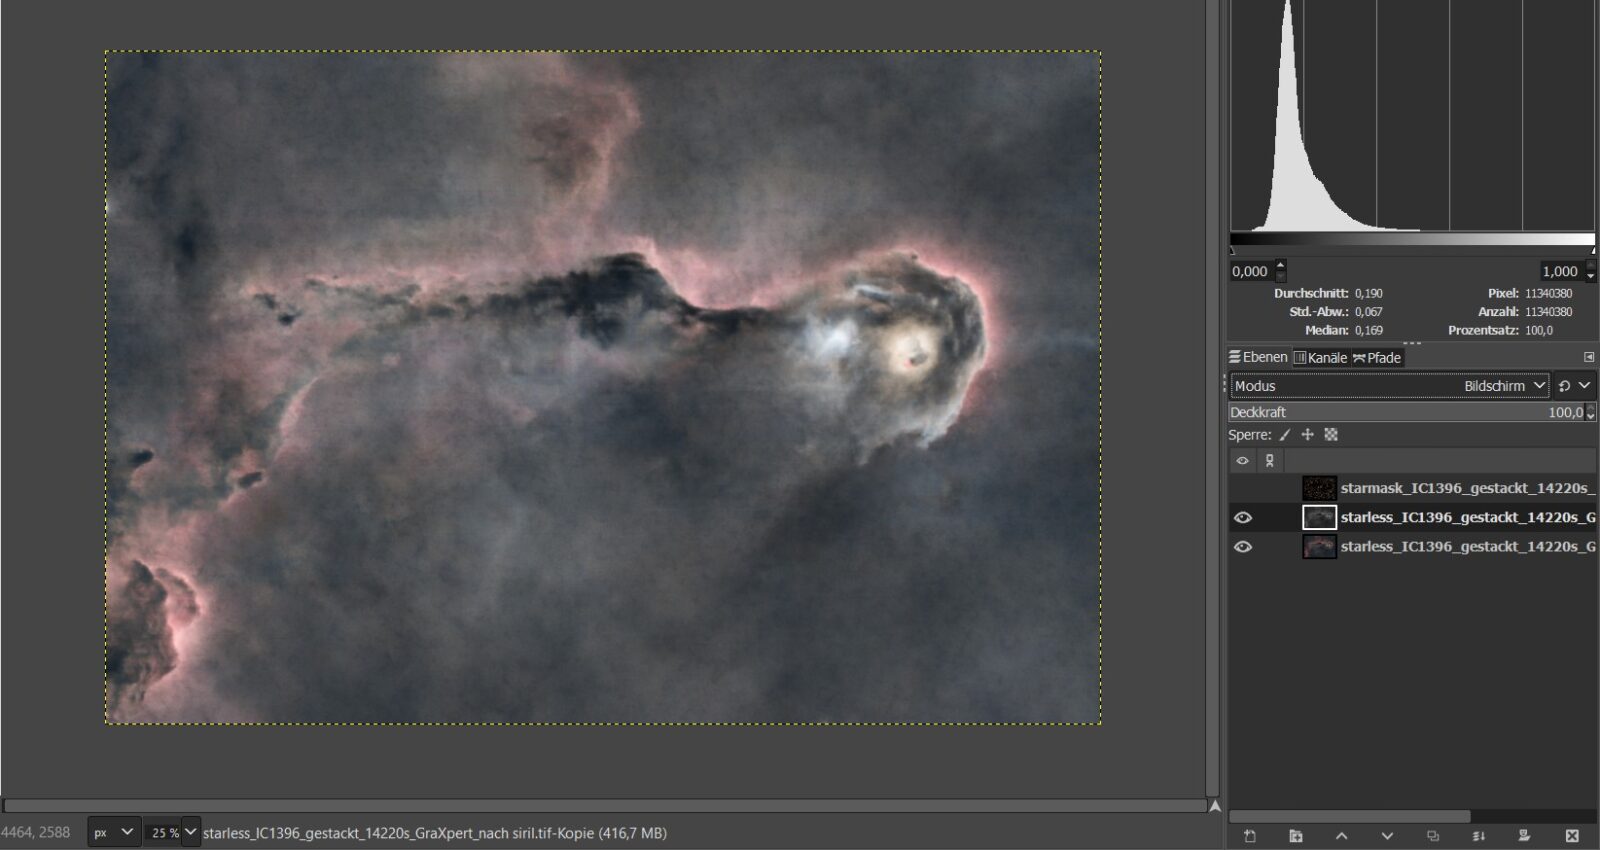Click the navigation icon at canvas corner

tap(1215, 806)
